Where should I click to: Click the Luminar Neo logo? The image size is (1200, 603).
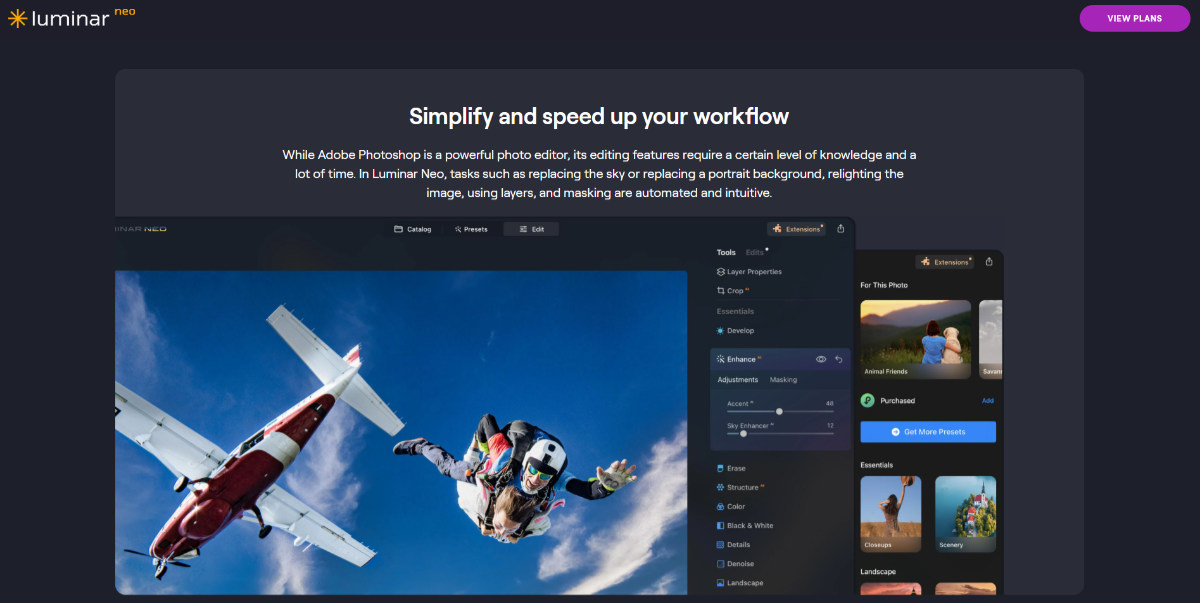click(x=72, y=17)
